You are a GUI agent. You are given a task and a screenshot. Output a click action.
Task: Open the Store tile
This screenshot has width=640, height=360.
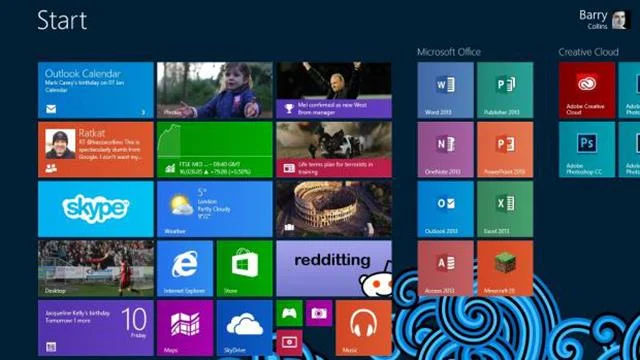[244, 268]
